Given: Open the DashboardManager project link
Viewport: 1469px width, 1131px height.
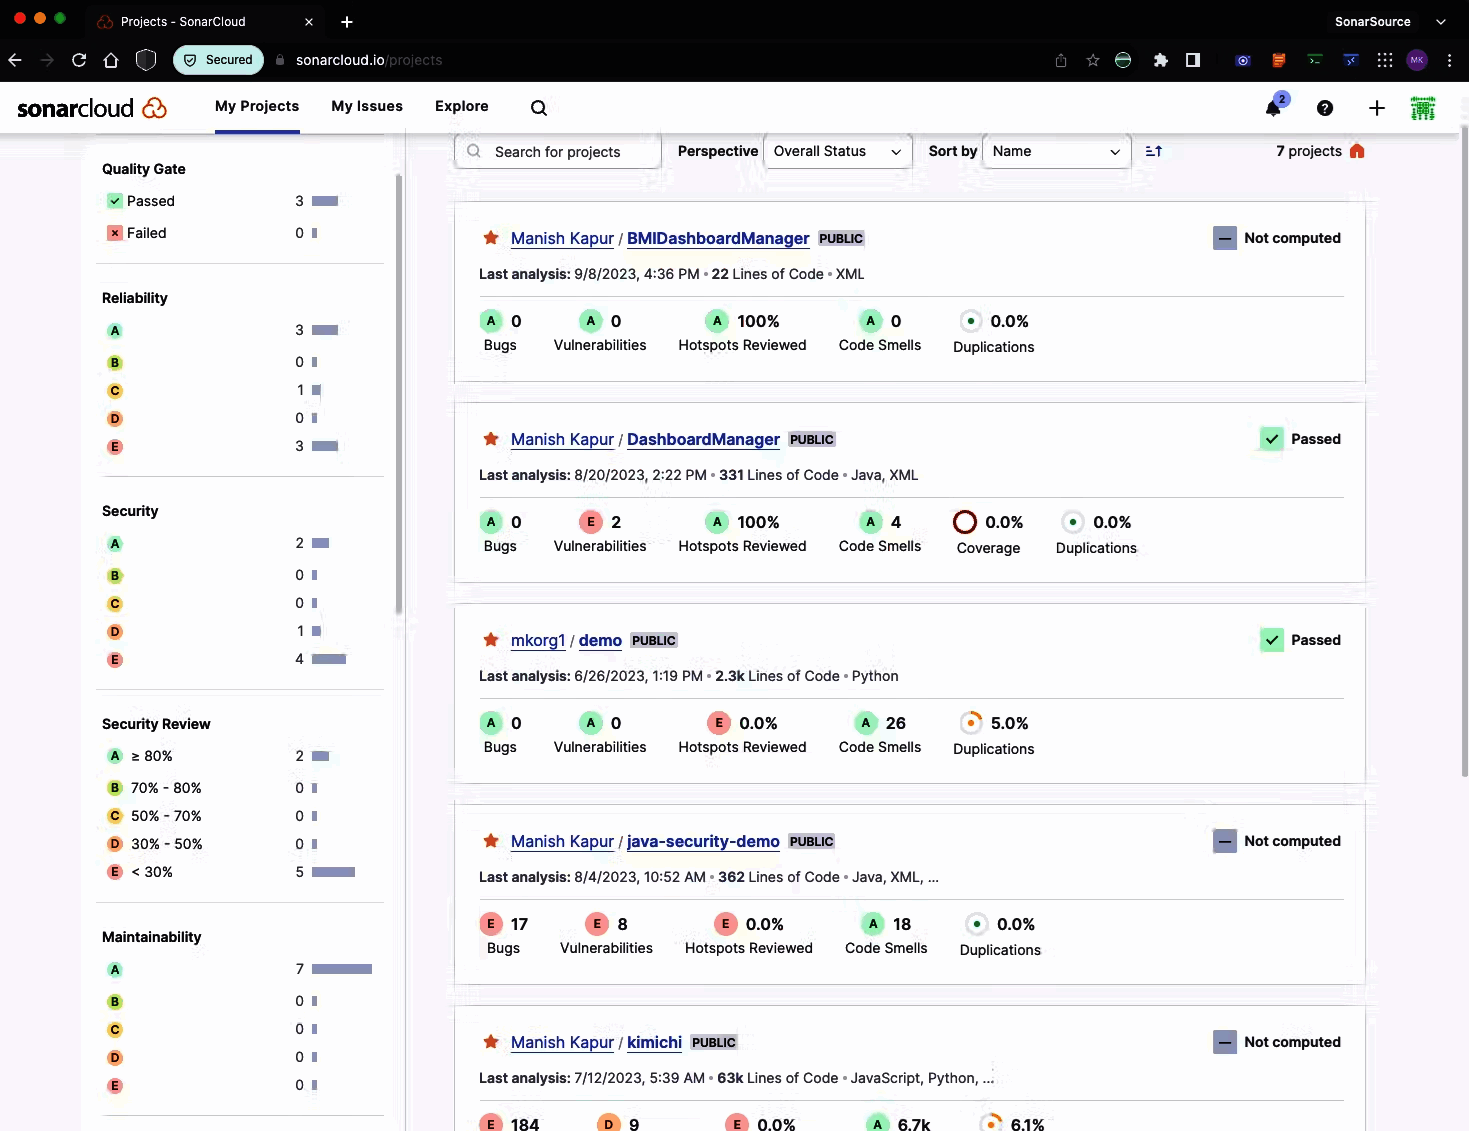Looking at the screenshot, I should click(x=703, y=439).
